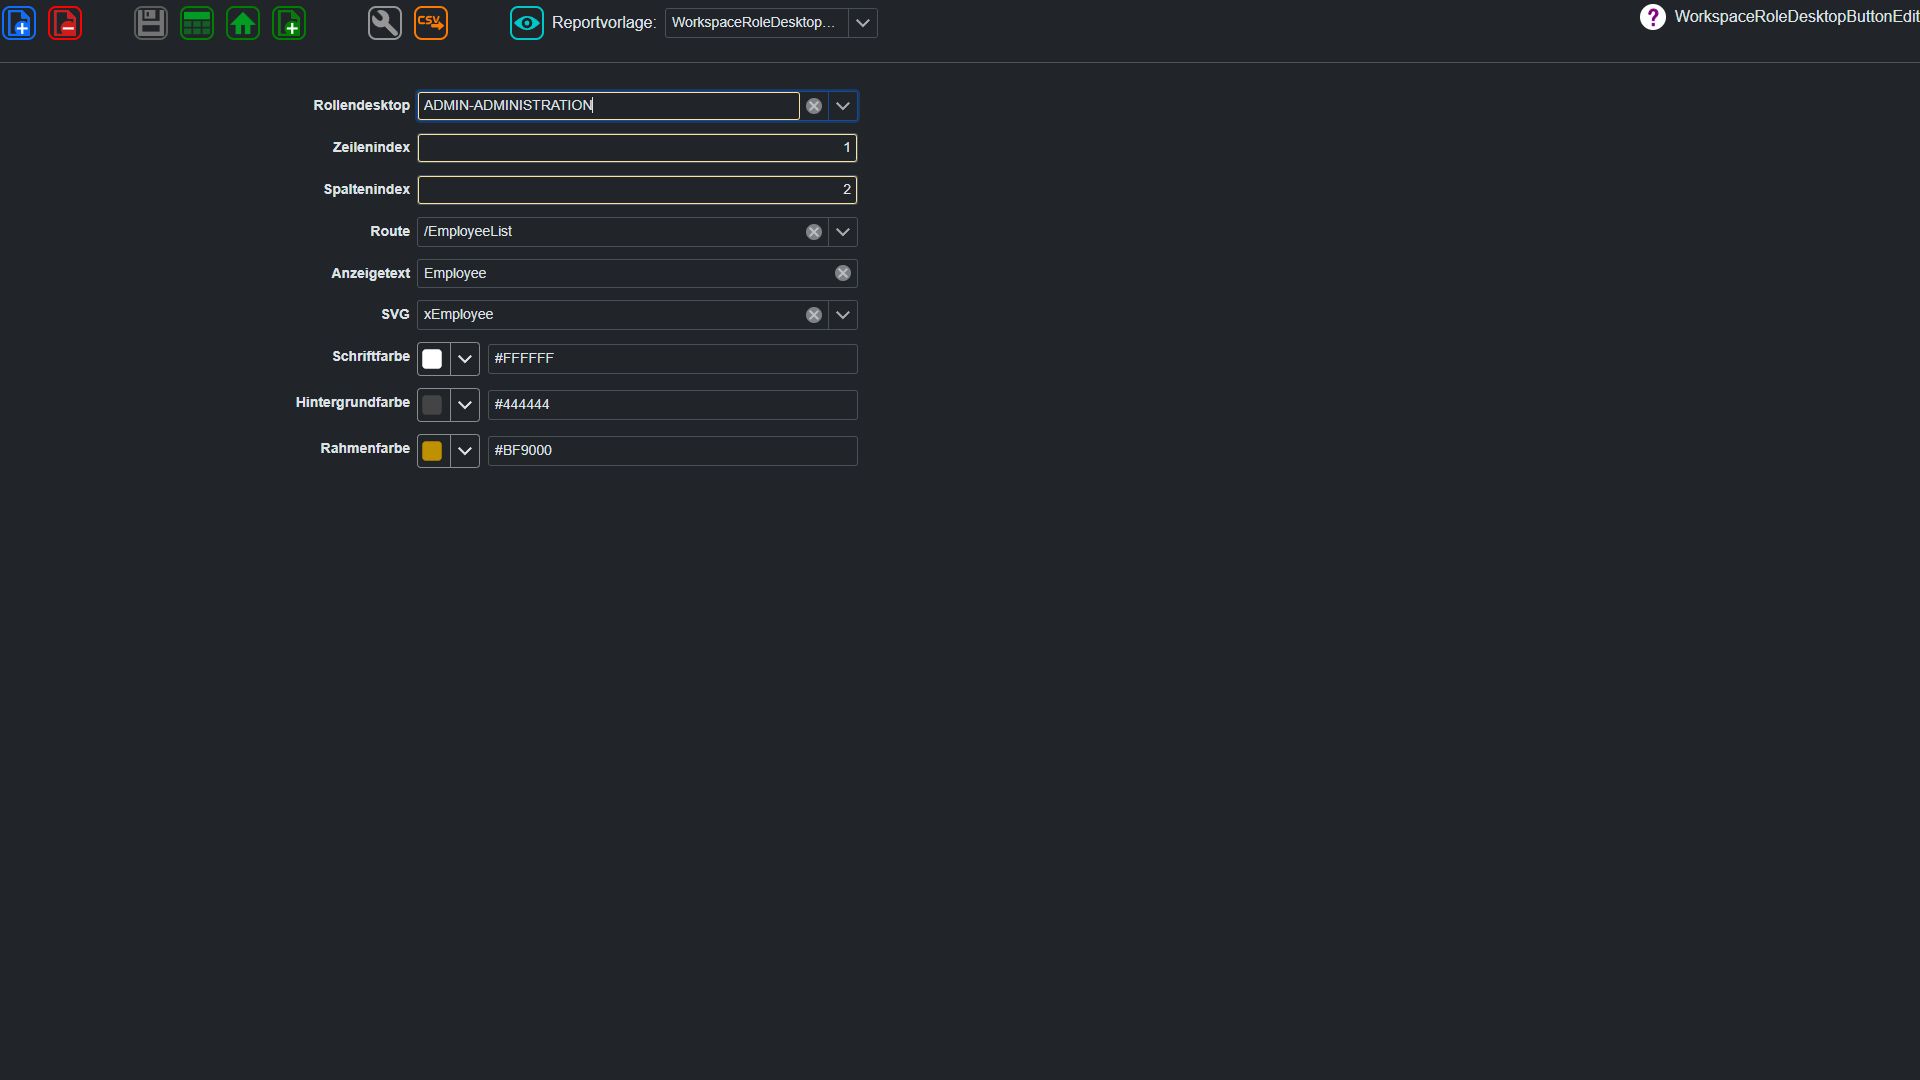Click the orange Rahmenfarbe color swatch

point(432,451)
